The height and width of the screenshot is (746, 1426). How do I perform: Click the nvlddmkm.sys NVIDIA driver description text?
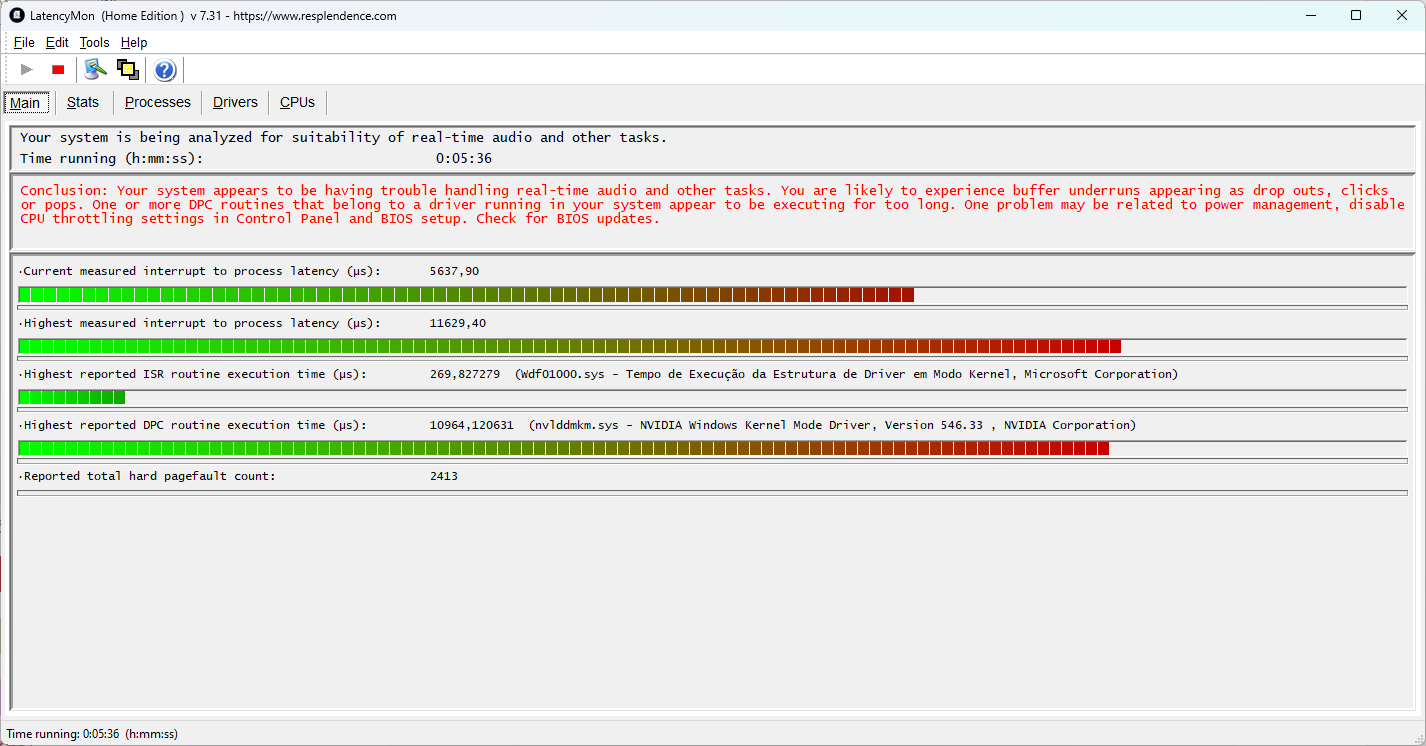[x=833, y=425]
